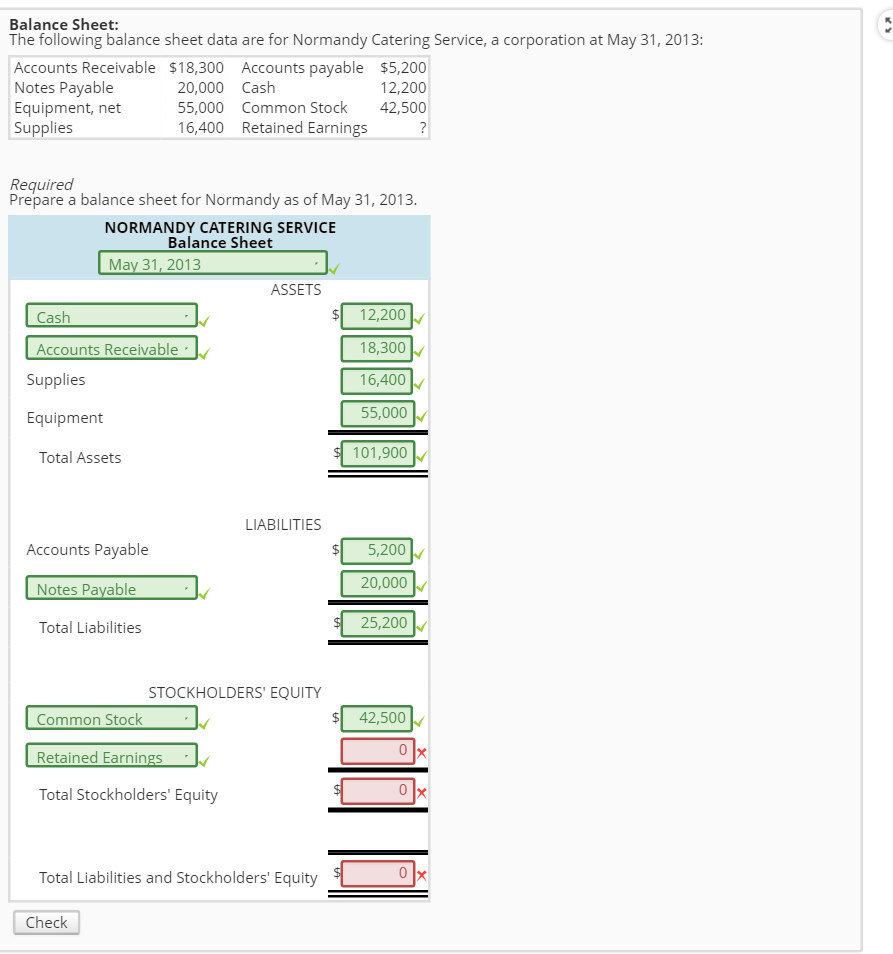Click the expand icon at top right
The width and height of the screenshot is (893, 954).
tap(882, 26)
